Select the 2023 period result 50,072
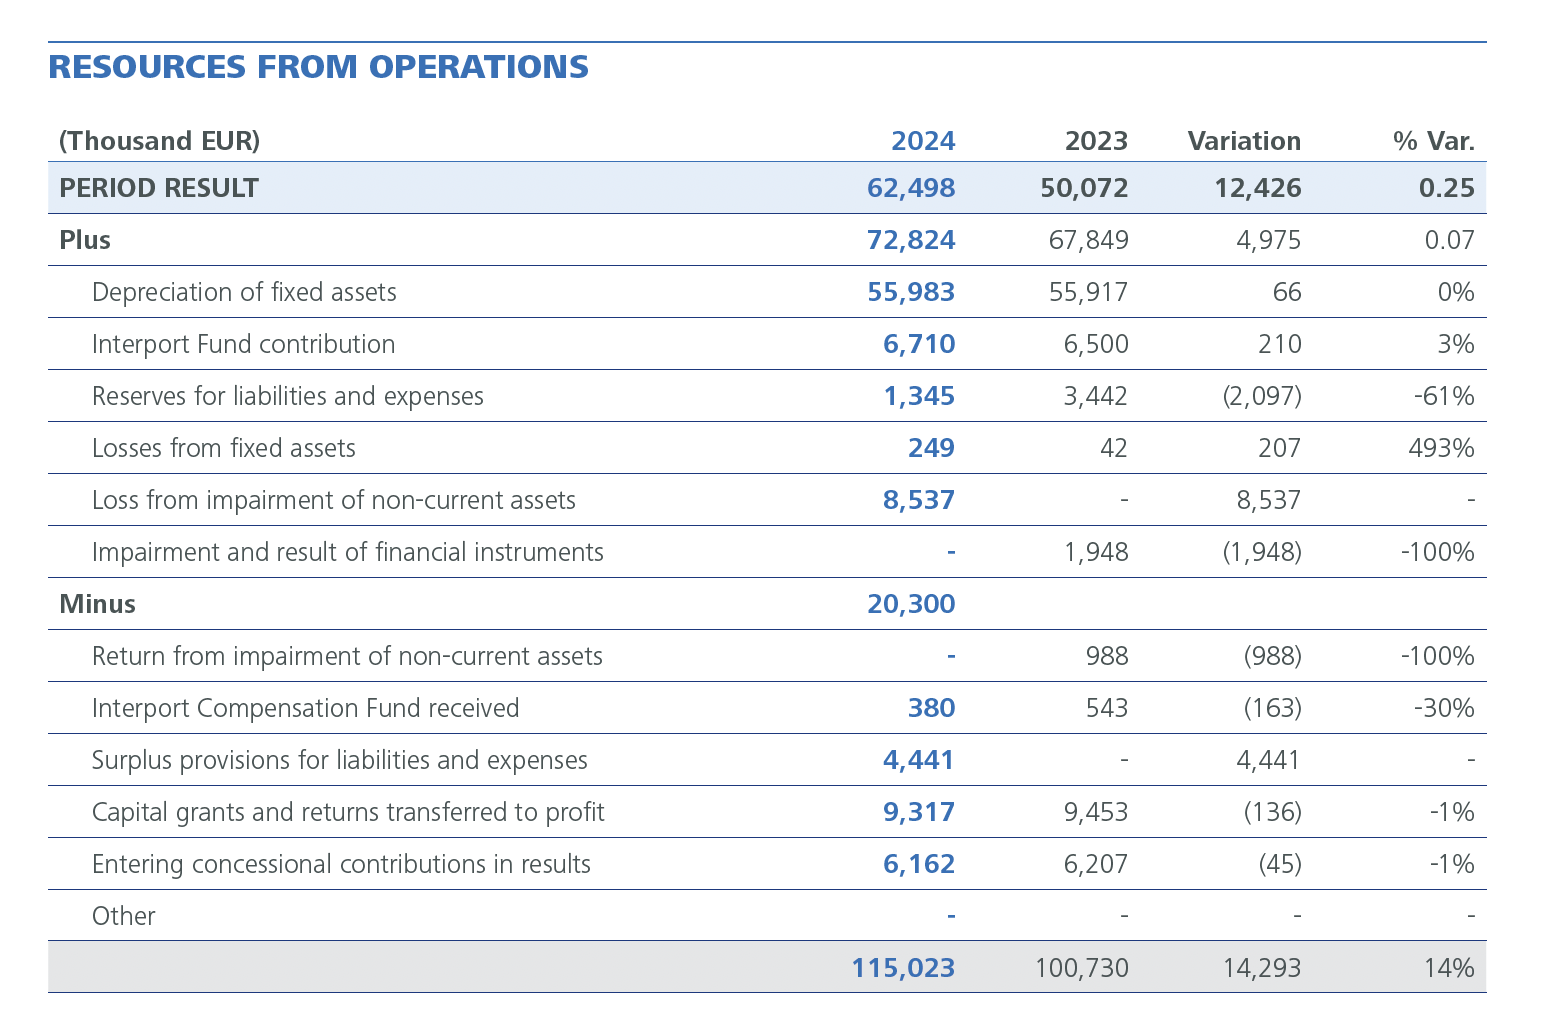 point(1084,188)
